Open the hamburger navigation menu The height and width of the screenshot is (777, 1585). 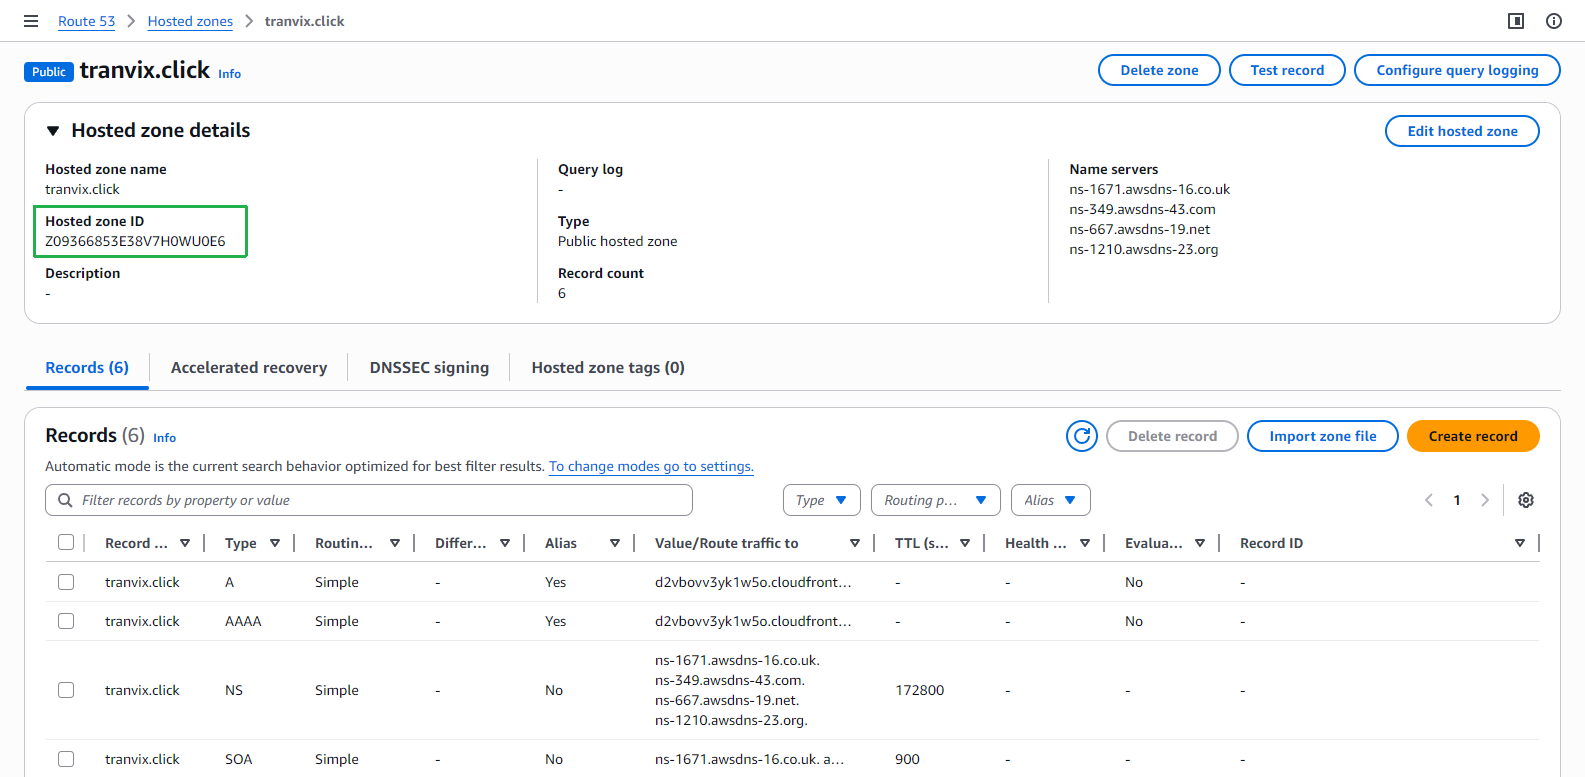click(x=31, y=21)
